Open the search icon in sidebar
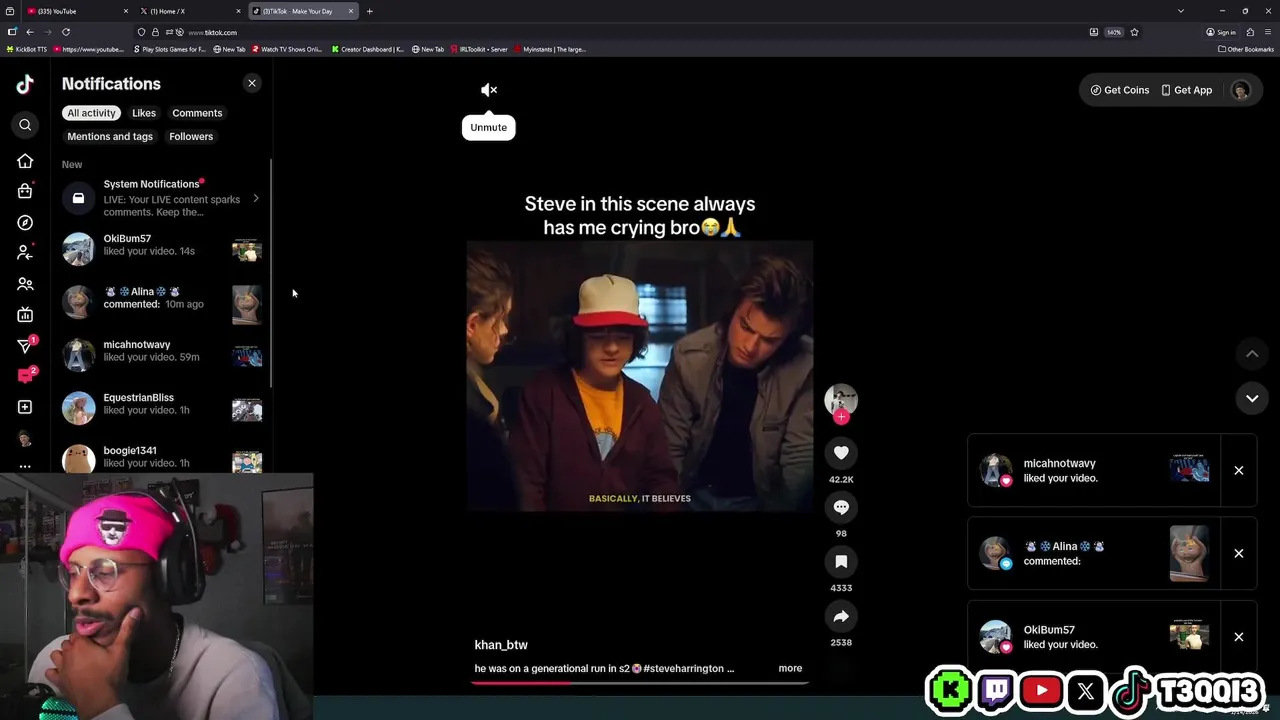Image resolution: width=1280 pixels, height=720 pixels. coord(25,125)
